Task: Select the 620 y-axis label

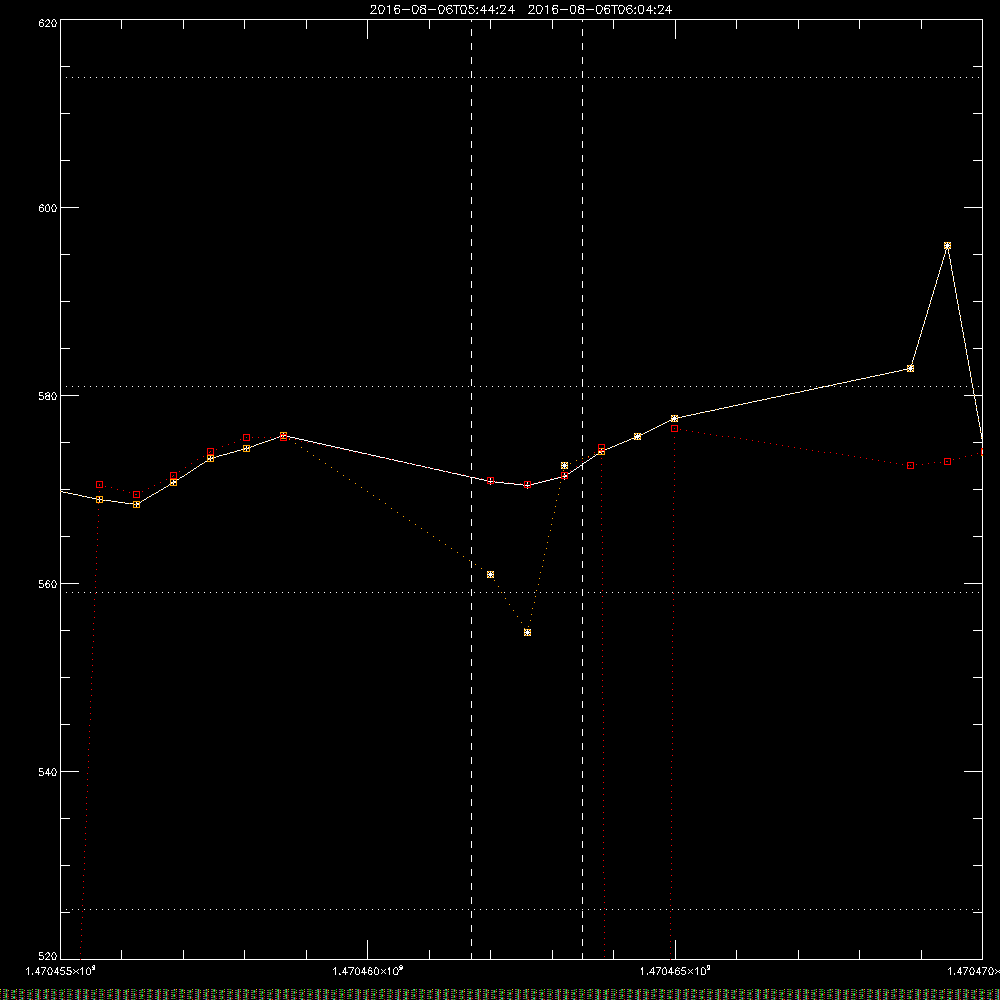Action: point(49,24)
